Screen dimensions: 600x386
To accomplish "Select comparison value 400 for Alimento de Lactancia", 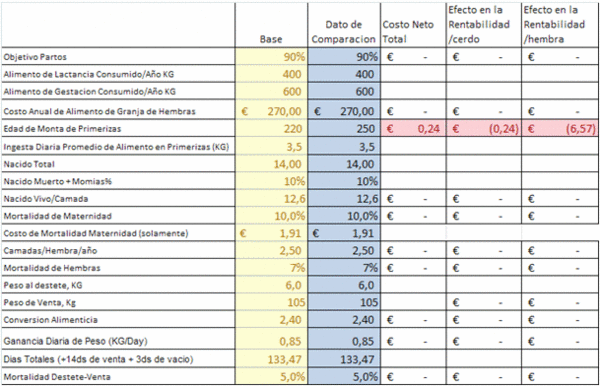I will [x=364, y=74].
